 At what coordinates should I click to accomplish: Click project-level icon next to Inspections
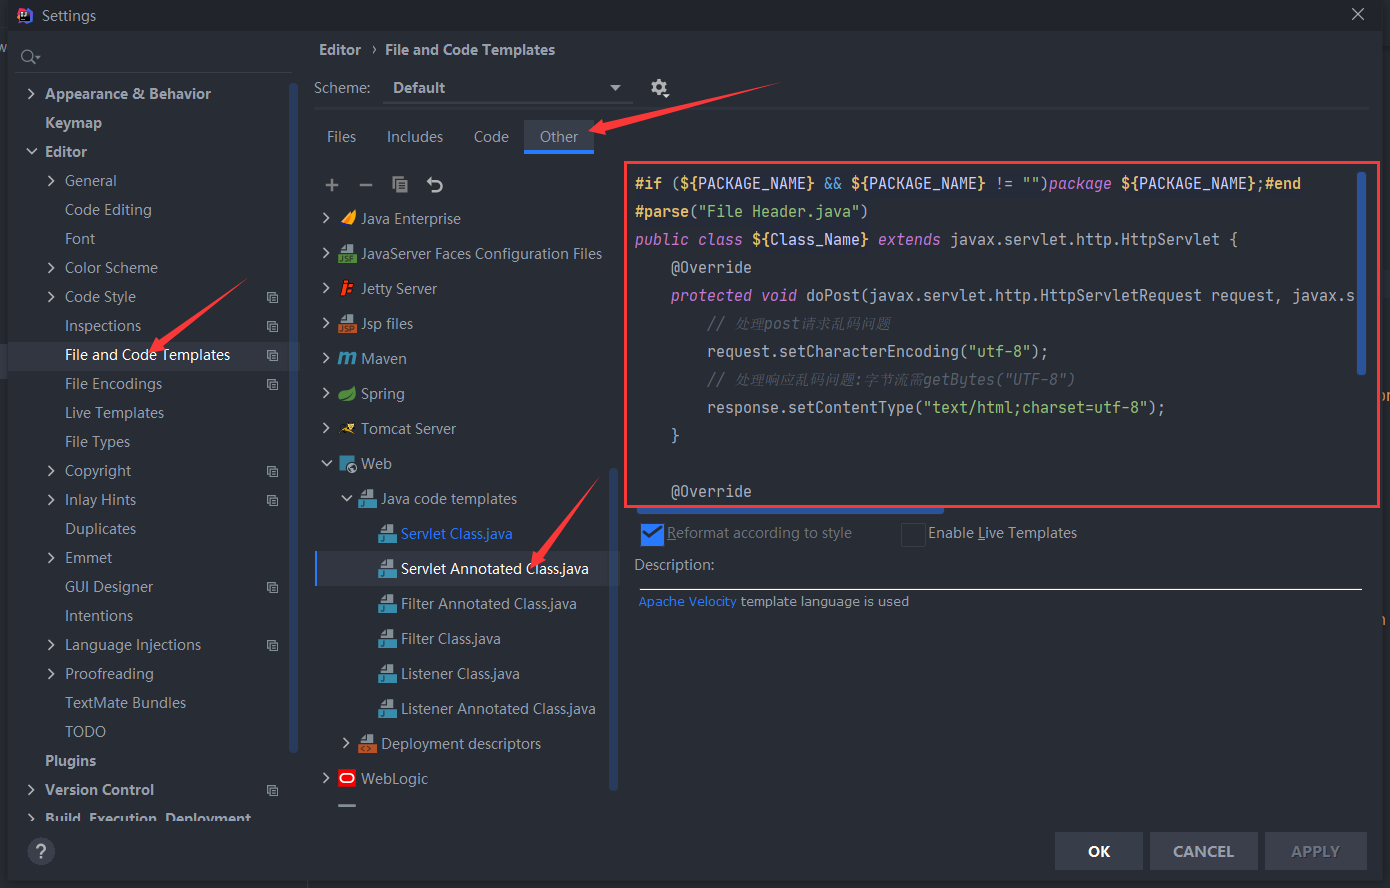272,326
